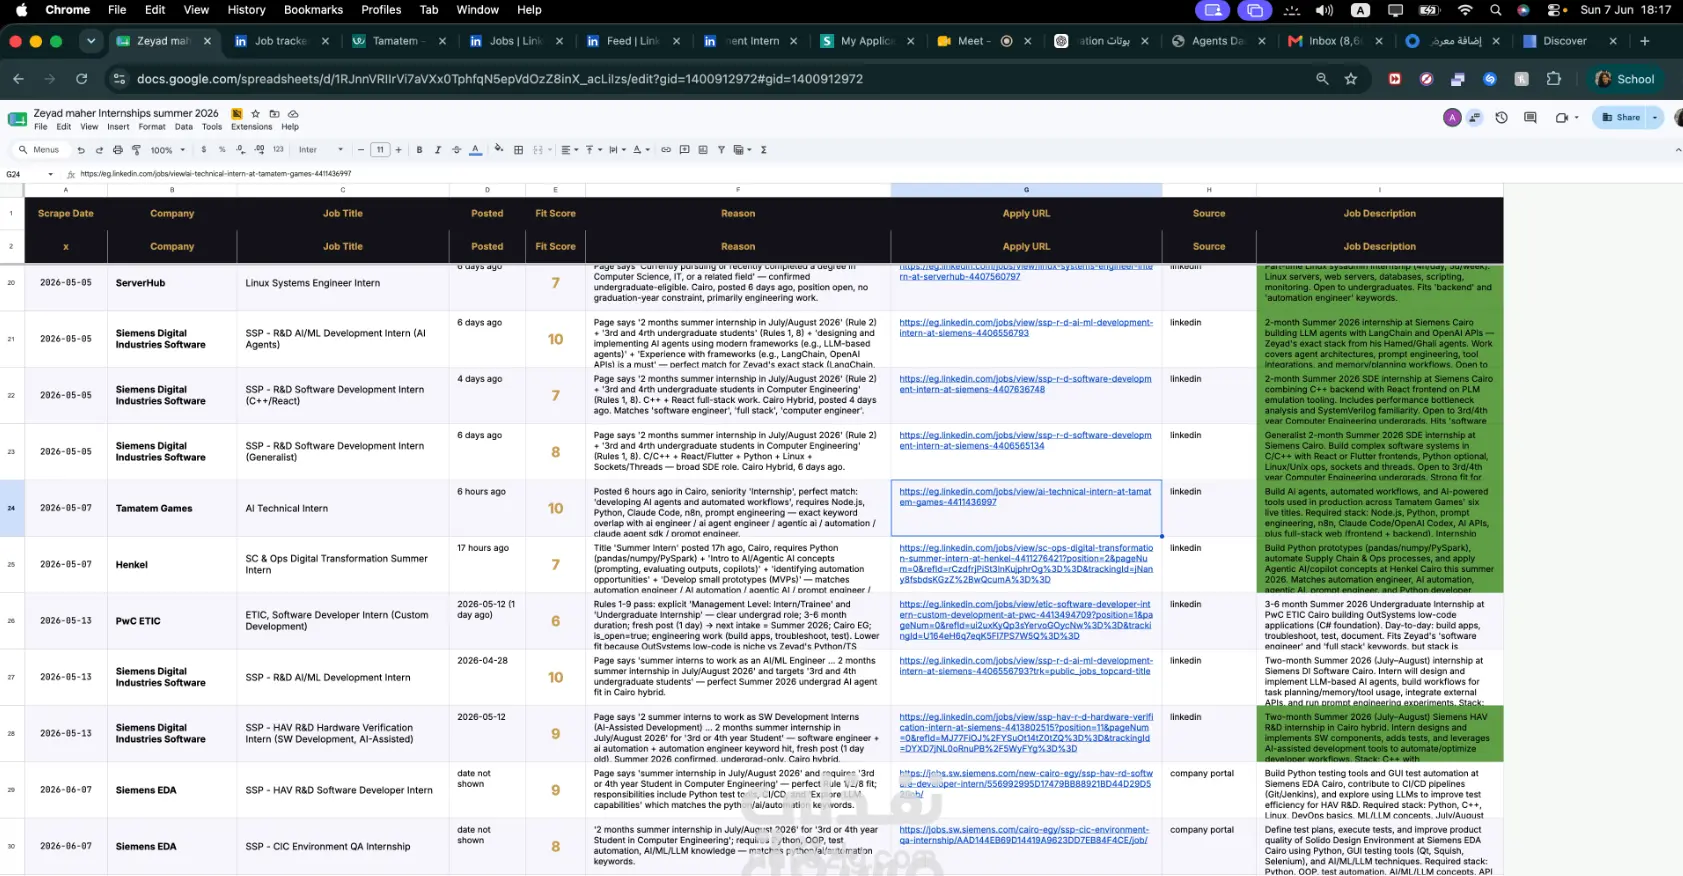Open the Share options arrow

coord(1655,118)
